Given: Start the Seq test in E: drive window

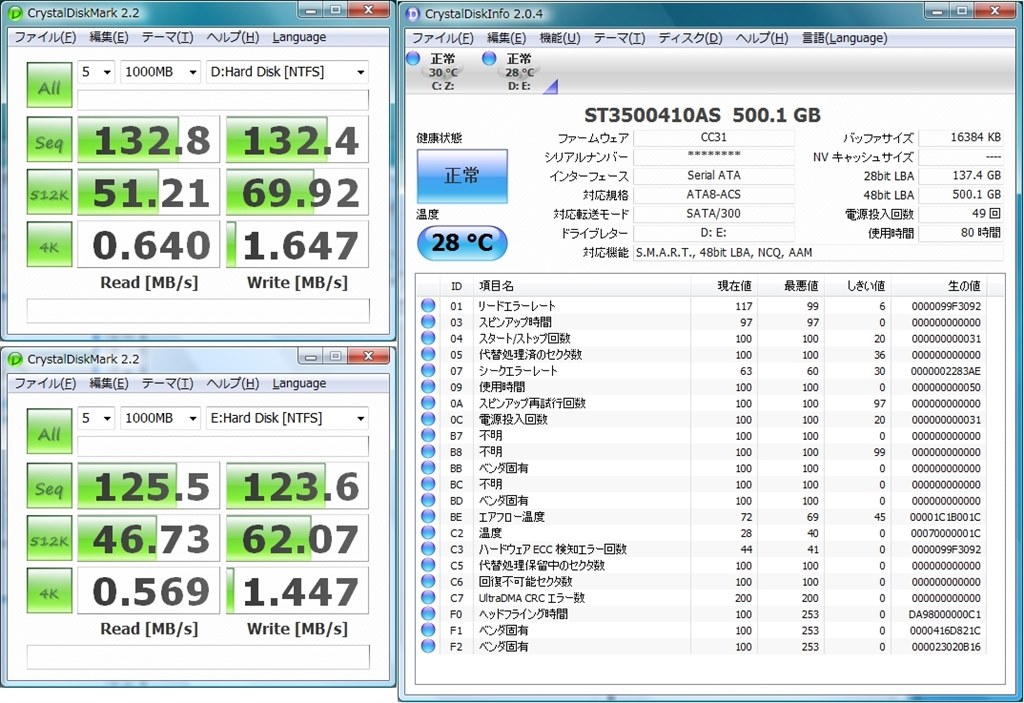Looking at the screenshot, I should coord(50,486).
